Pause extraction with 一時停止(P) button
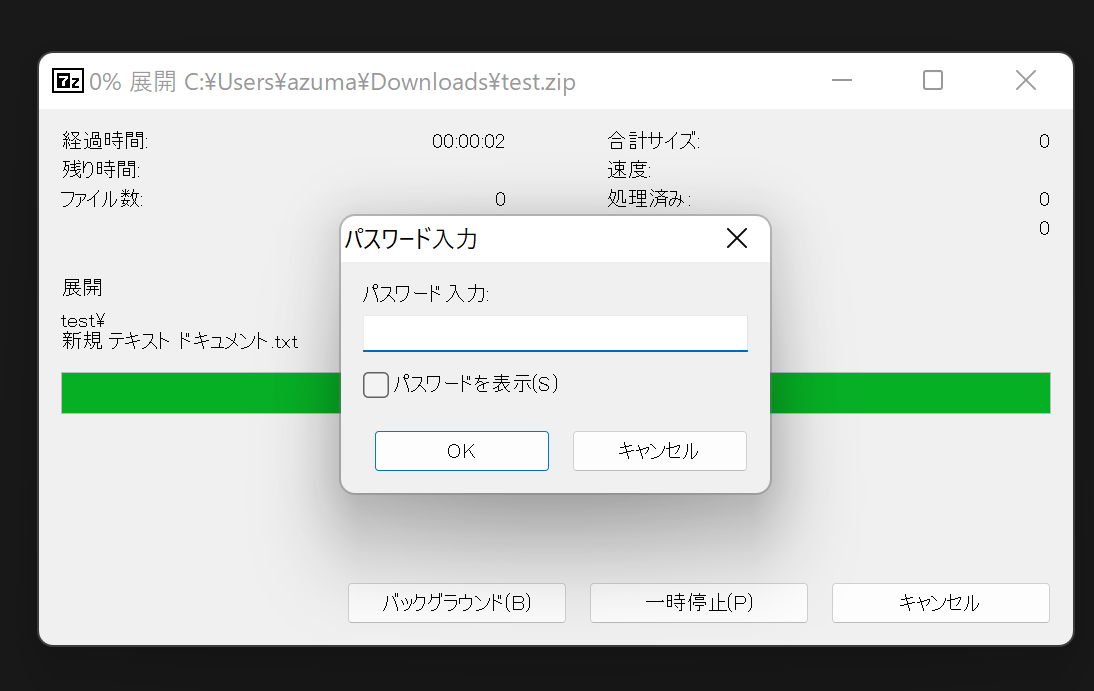The image size is (1094, 691). (698, 603)
